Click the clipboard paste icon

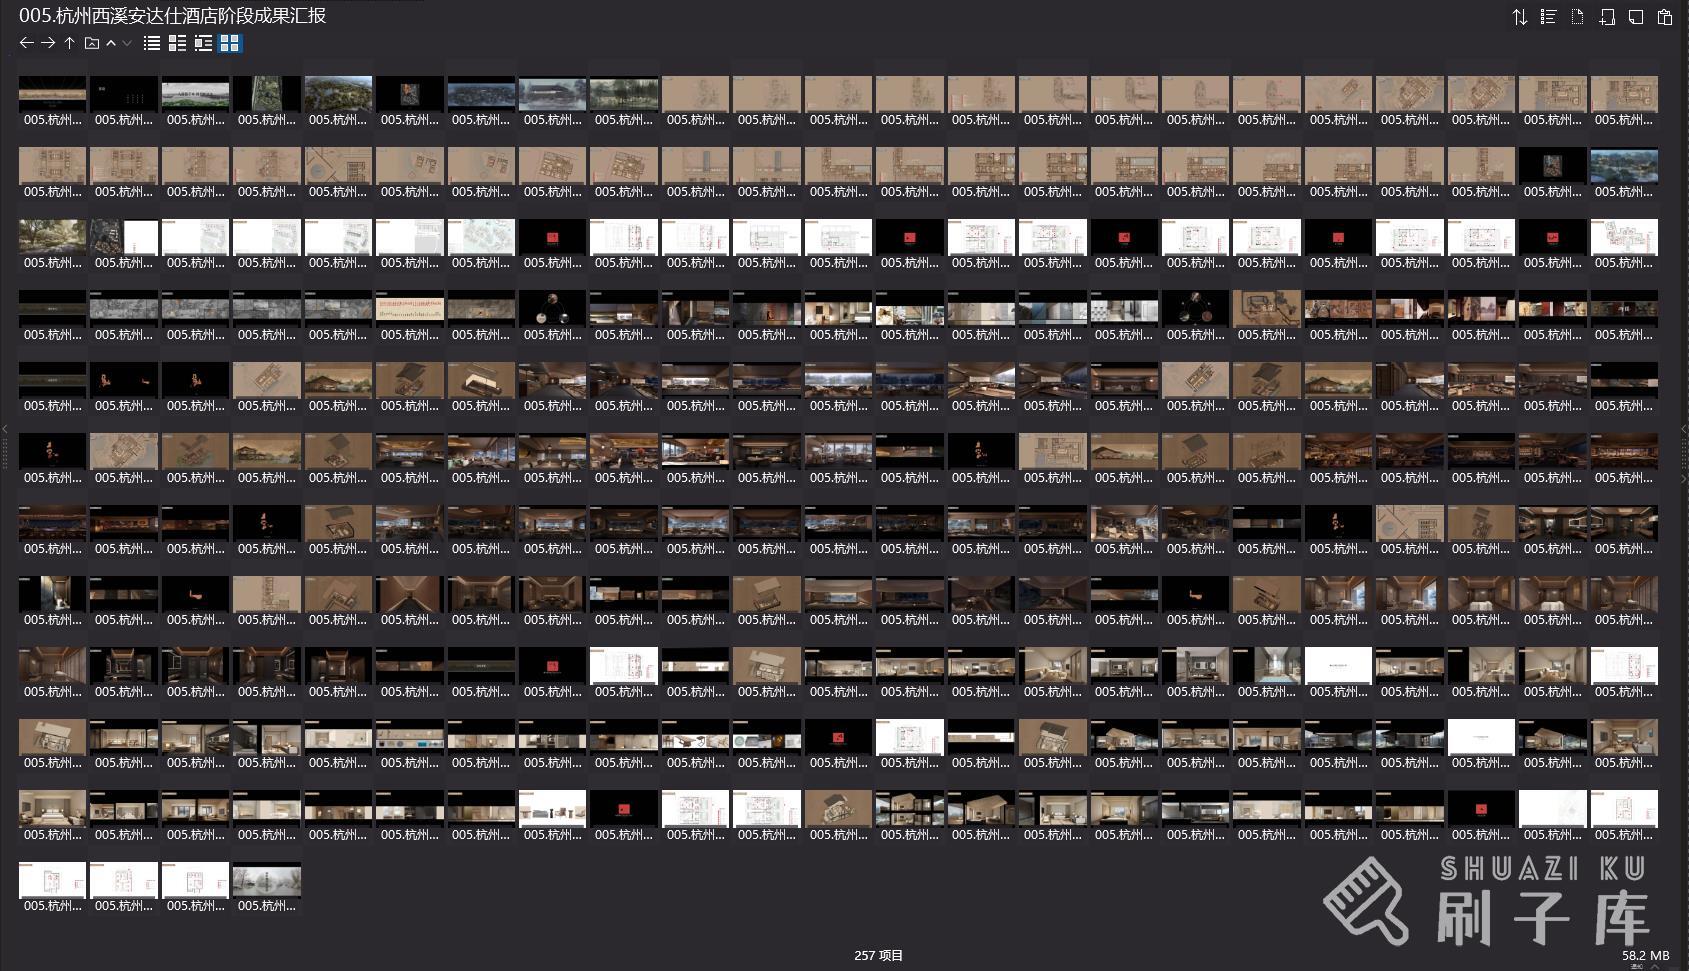point(1665,17)
